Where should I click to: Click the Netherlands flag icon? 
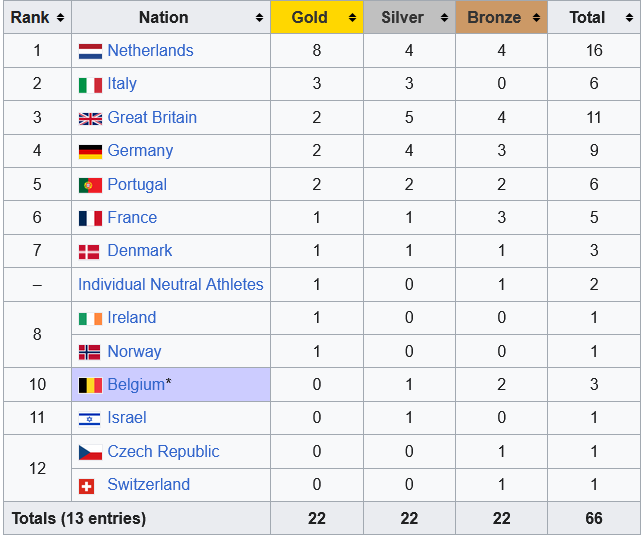pos(90,51)
